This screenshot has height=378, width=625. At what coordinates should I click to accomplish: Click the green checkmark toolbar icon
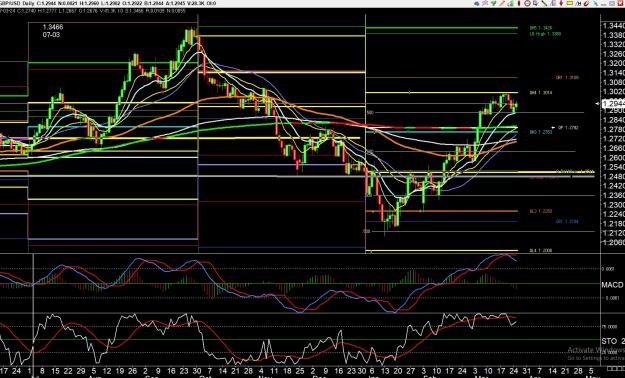[493, 3]
